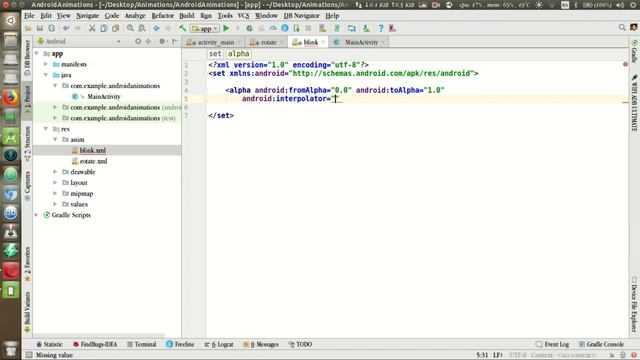Open the TODO tool window
The width and height of the screenshot is (640, 360).
300,344
